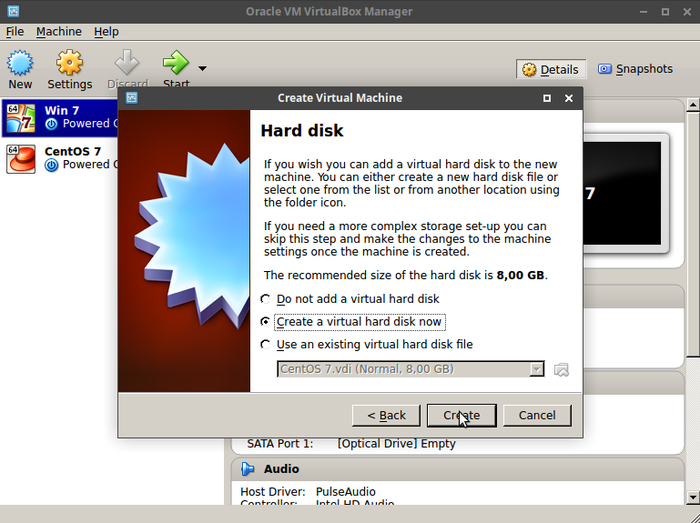Screen dimensions: 700x523
Task: Click the details pane scroll up arrow
Action: [693, 105]
